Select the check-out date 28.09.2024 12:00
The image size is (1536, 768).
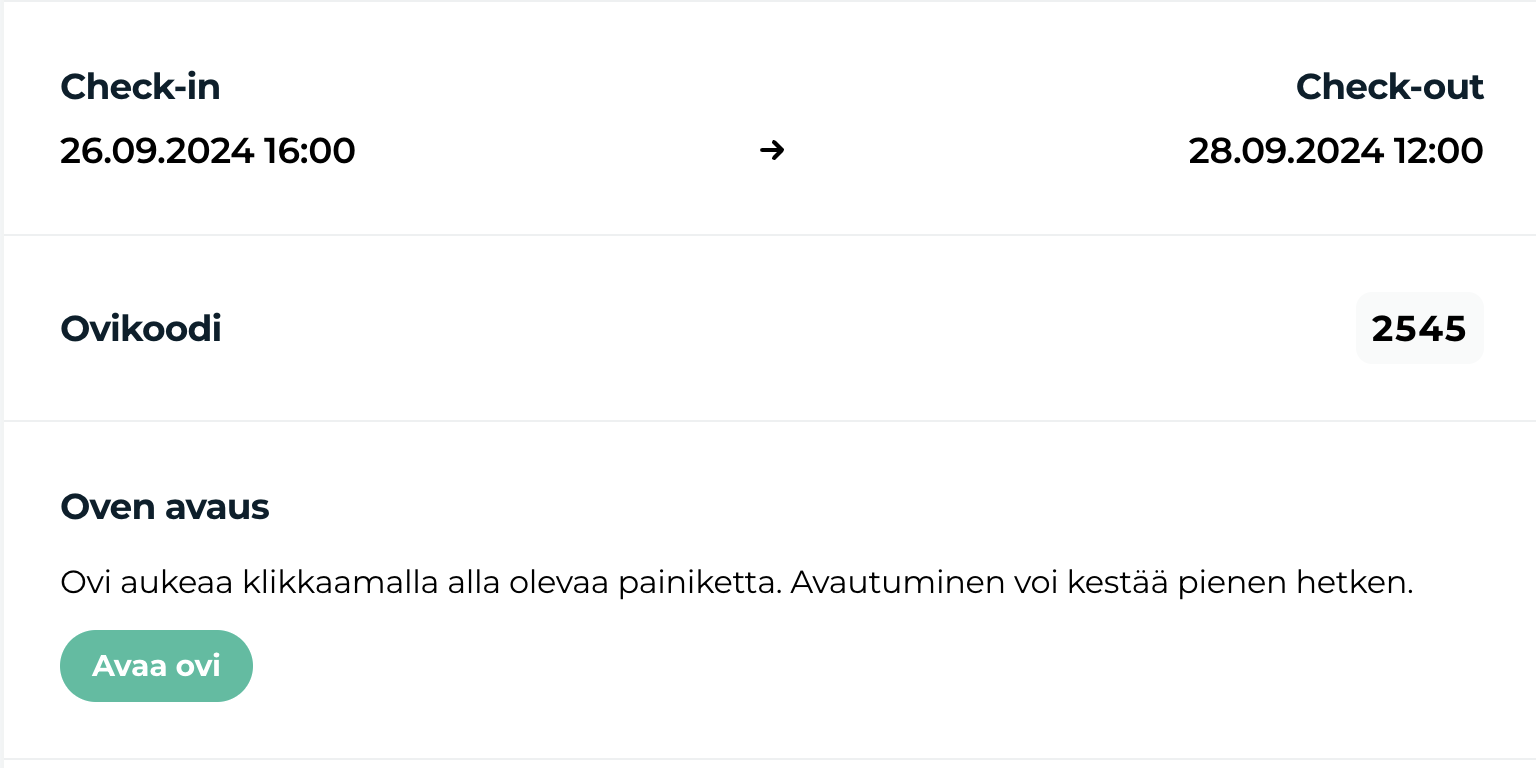point(1335,151)
